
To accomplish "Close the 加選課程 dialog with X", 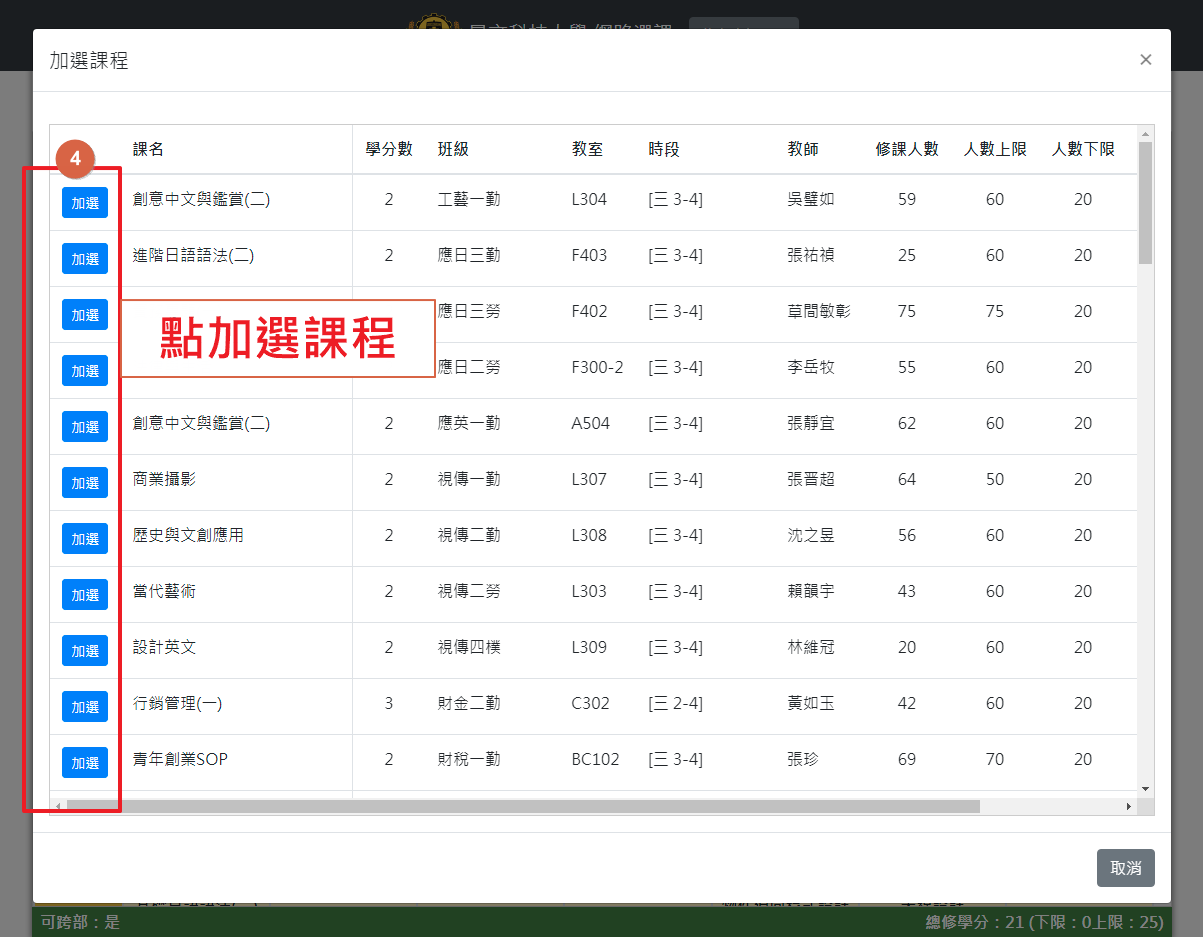I will pos(1146,60).
